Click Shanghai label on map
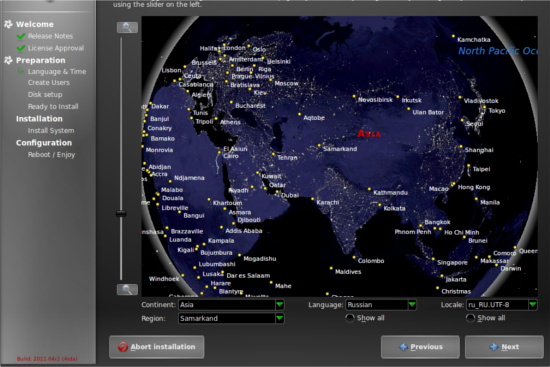The image size is (550, 367). (479, 150)
